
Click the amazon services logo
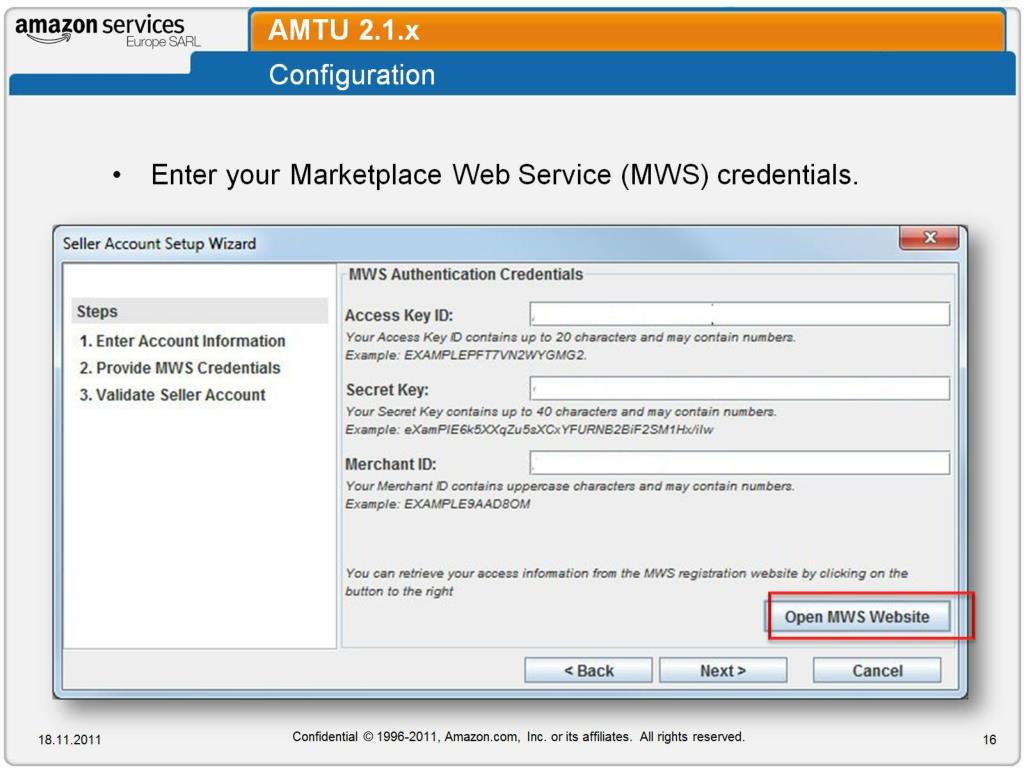[x=108, y=30]
